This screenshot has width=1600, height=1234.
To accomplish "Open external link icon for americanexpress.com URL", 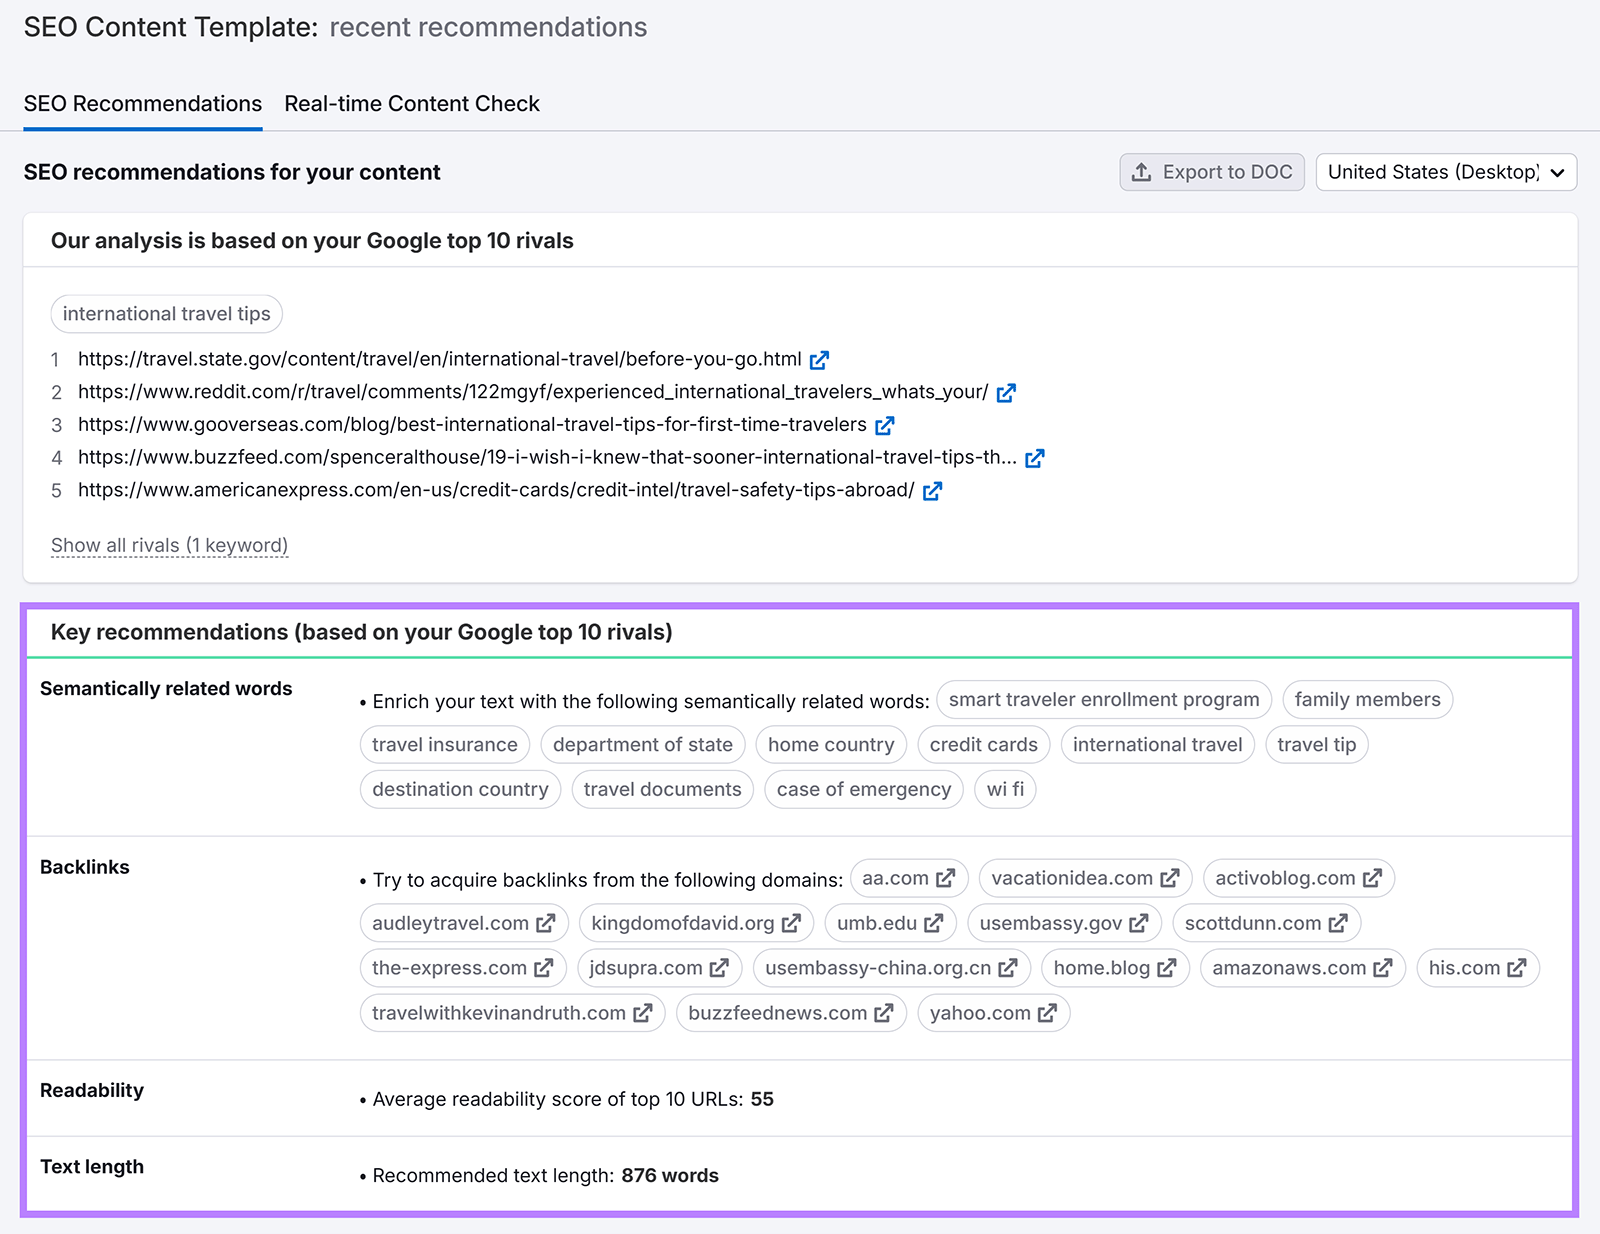I will [x=932, y=491].
